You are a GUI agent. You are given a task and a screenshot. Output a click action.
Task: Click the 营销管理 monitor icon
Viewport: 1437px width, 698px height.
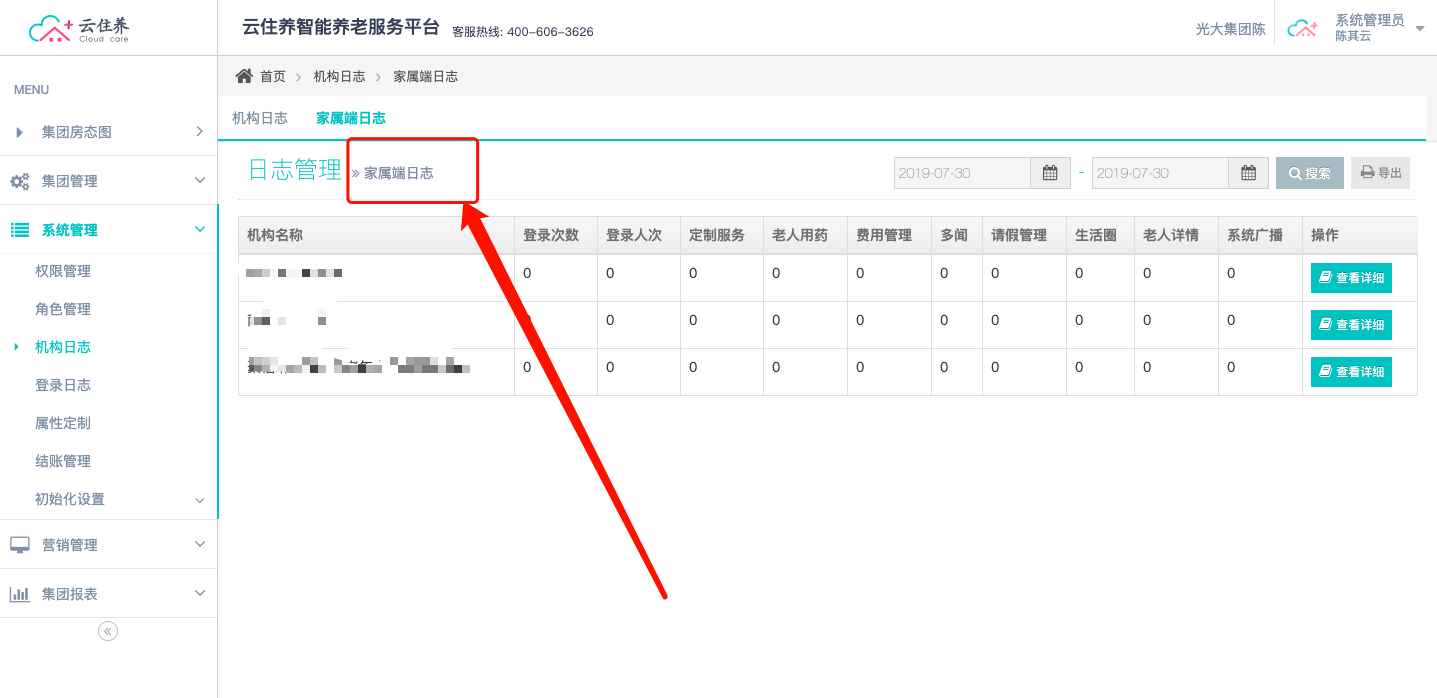point(20,545)
